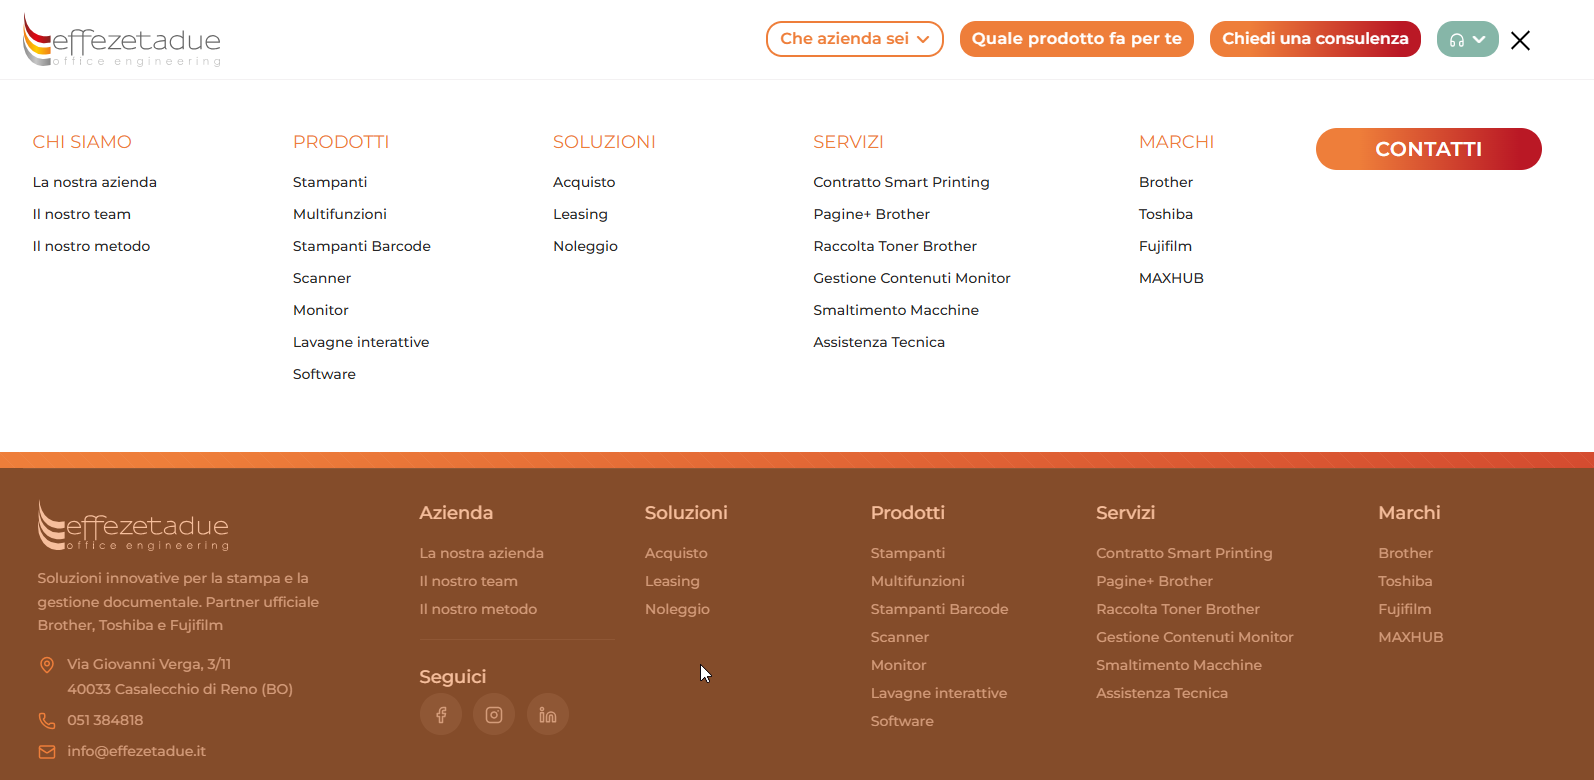
Task: Open the LinkedIn social icon
Action: pos(547,715)
